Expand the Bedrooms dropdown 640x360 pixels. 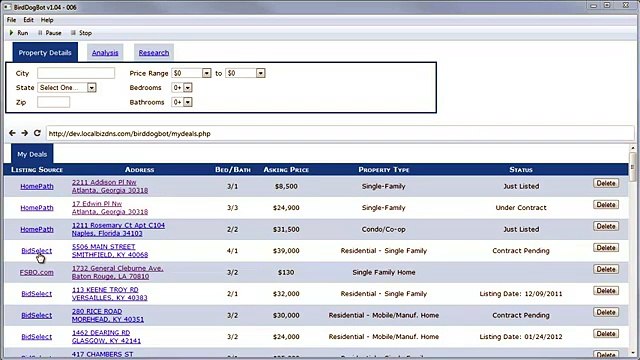pyautogui.click(x=182, y=87)
